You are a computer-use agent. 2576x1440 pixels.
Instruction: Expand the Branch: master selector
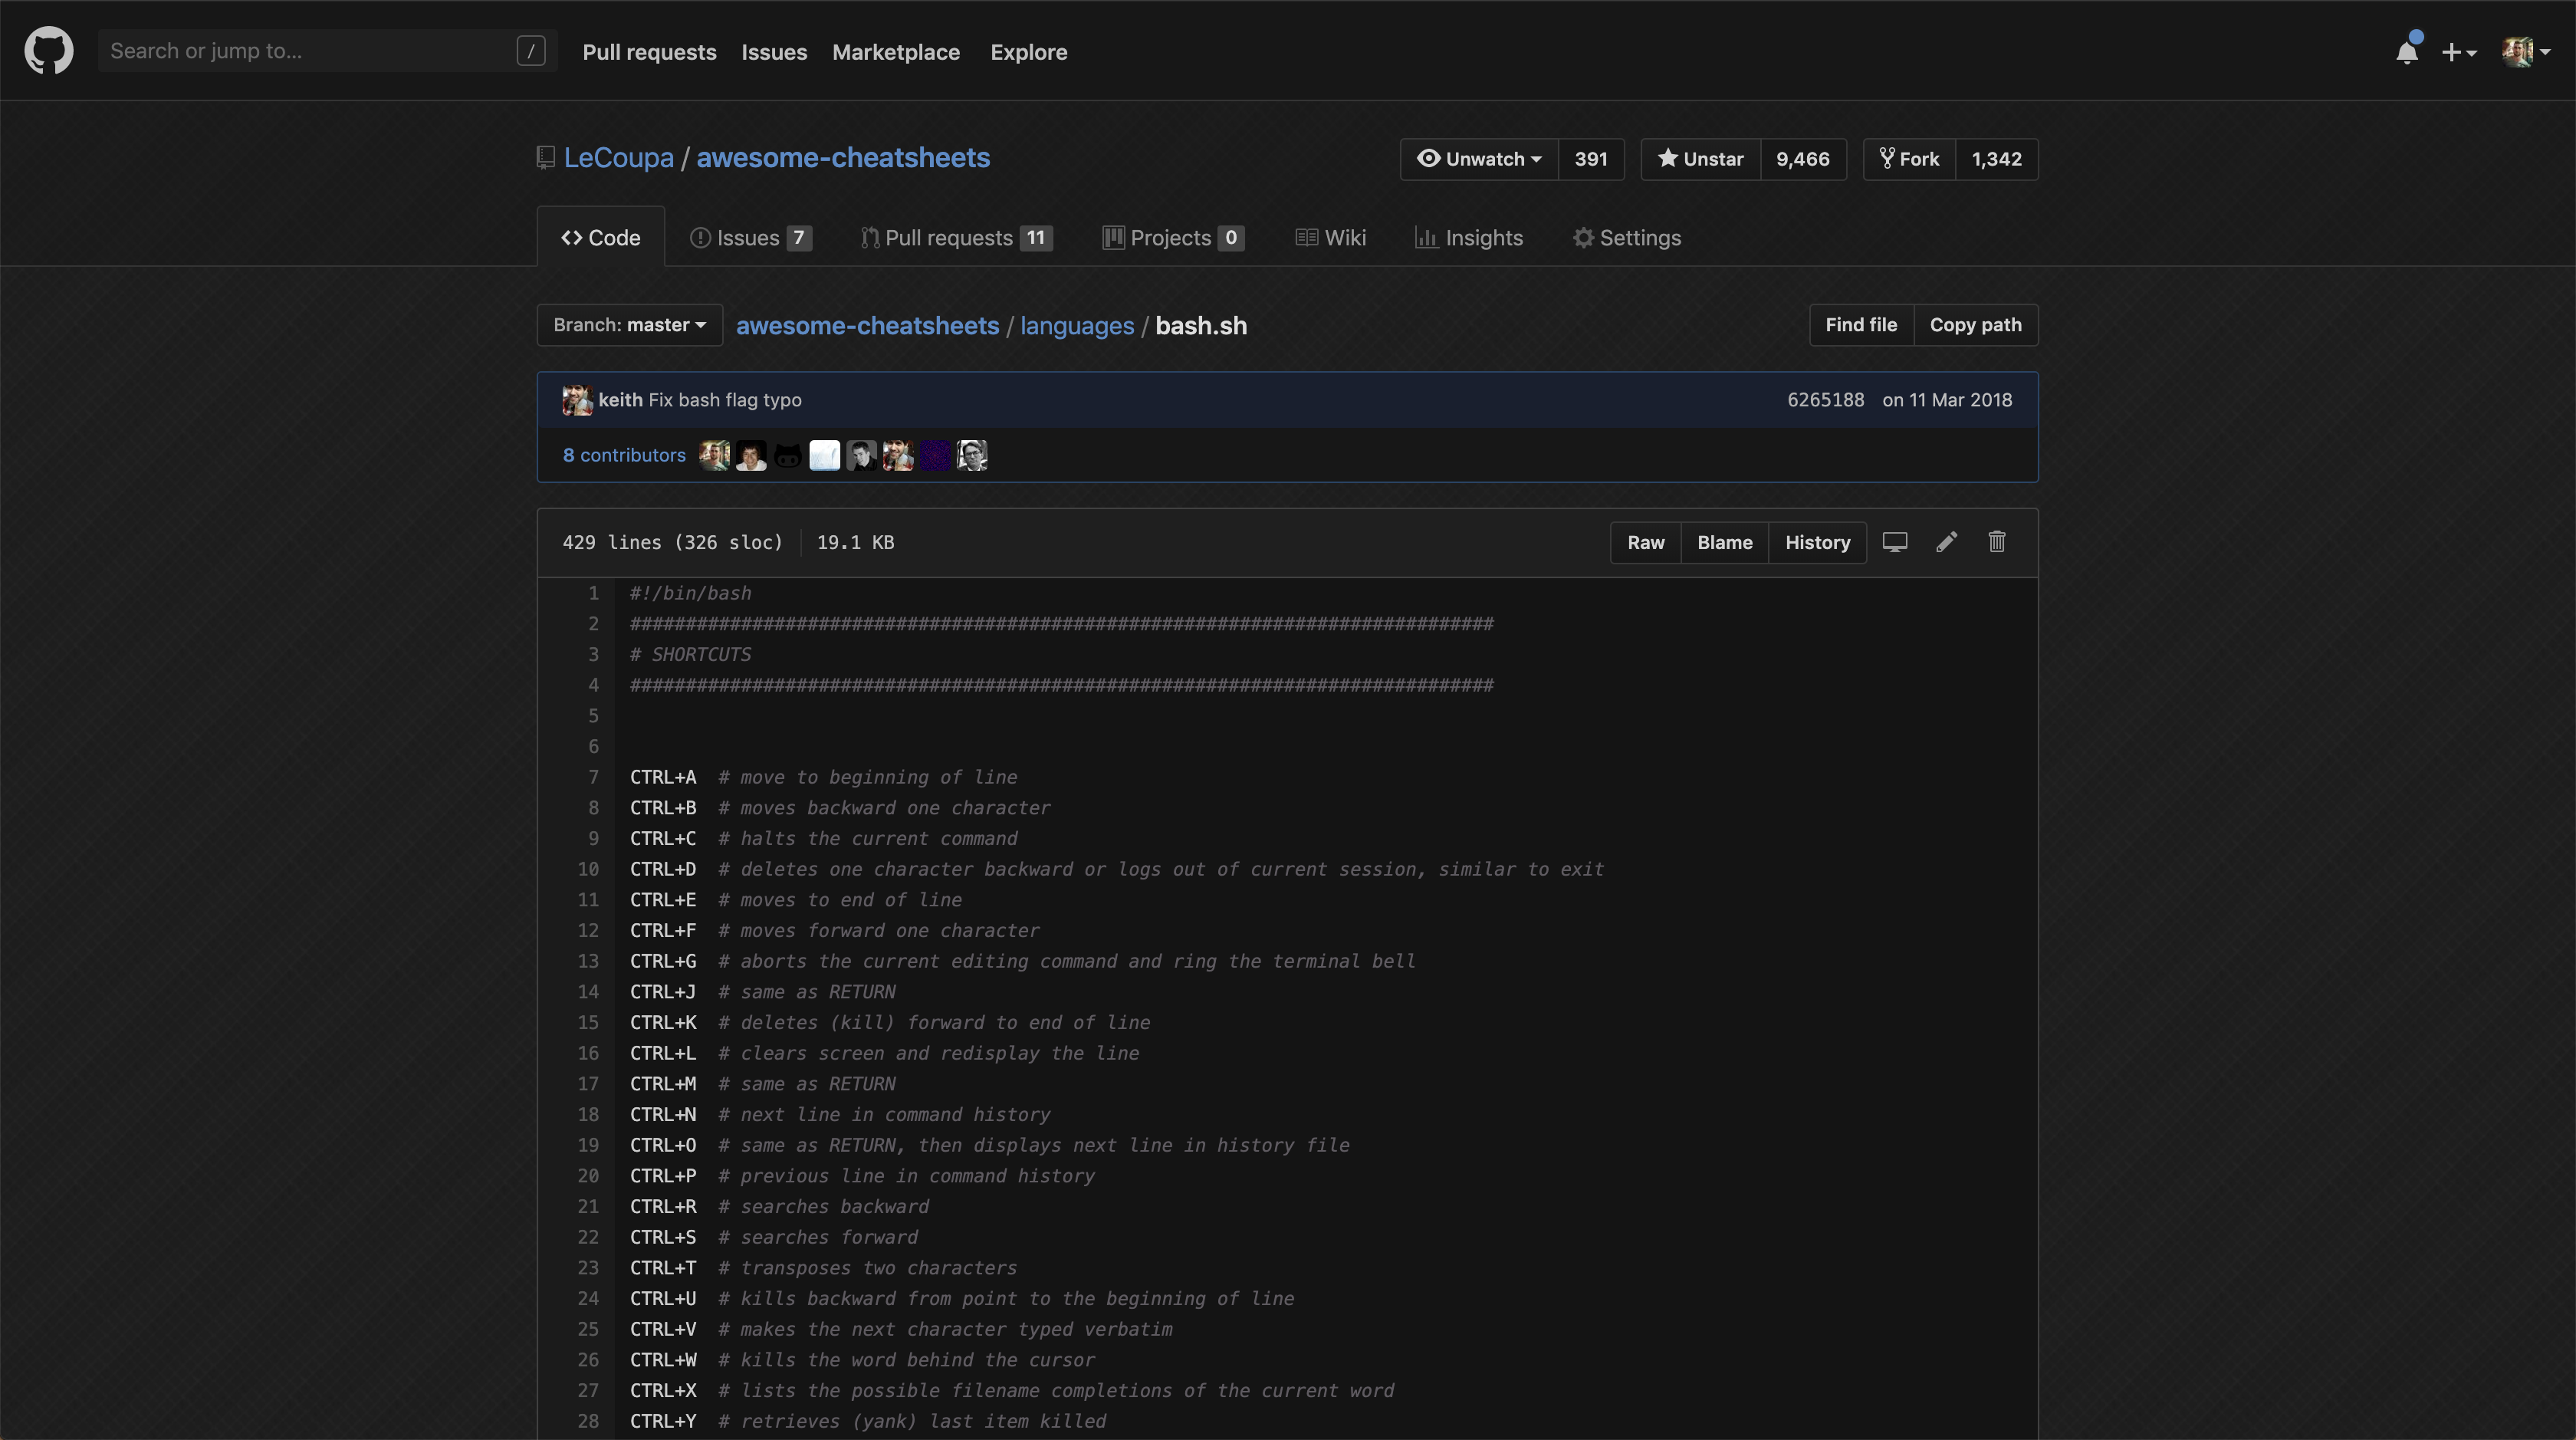[629, 325]
